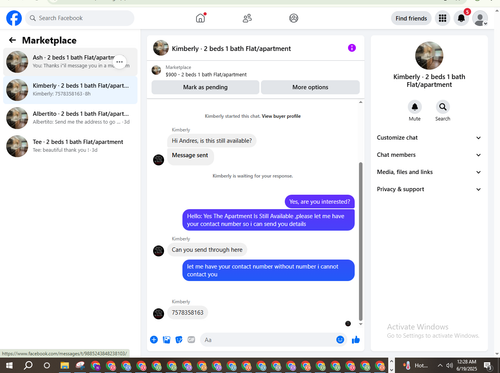The width and height of the screenshot is (500, 373).
Task: Expand Customize chat section
Action: [x=429, y=138]
